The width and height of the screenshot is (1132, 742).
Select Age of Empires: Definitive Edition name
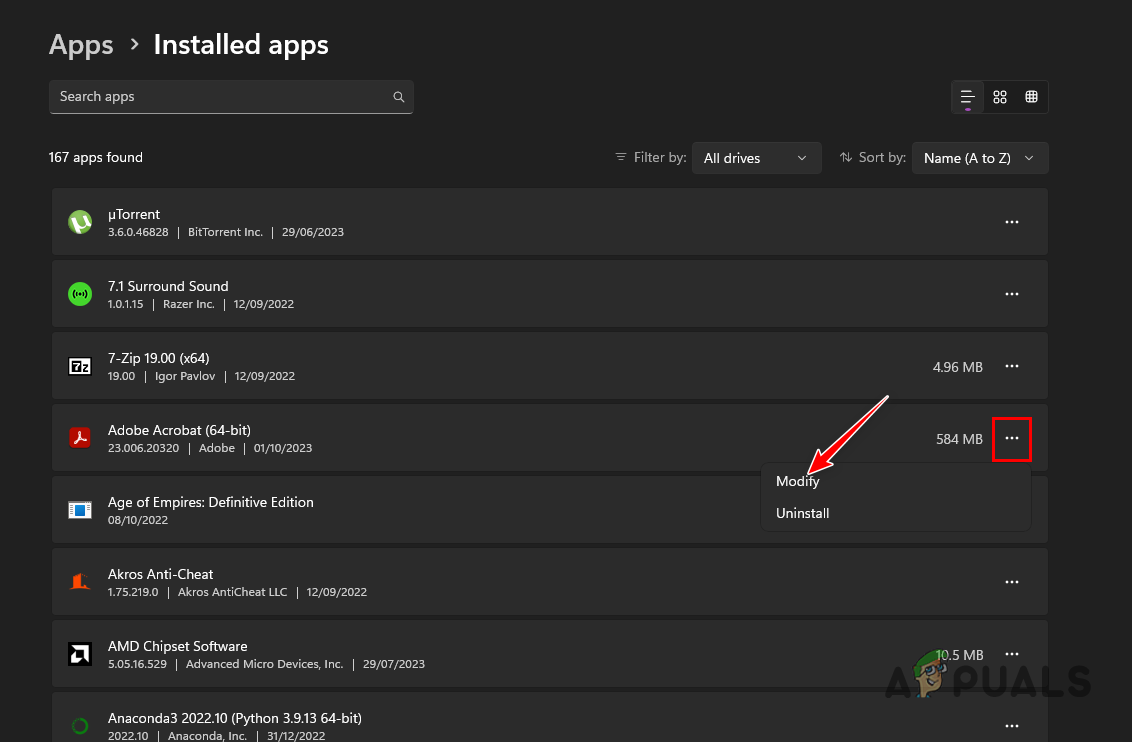tap(211, 502)
